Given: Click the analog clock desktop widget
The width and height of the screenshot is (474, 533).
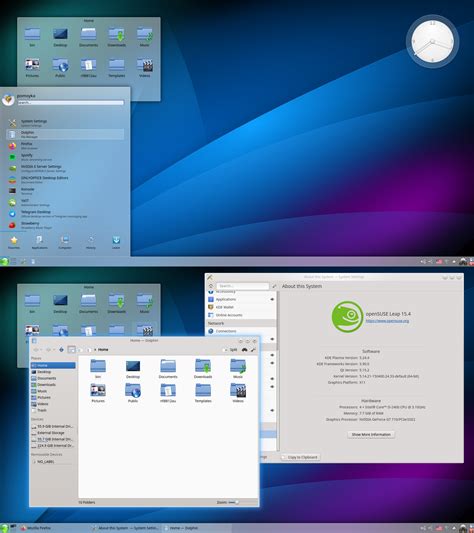Looking at the screenshot, I should (x=433, y=41).
